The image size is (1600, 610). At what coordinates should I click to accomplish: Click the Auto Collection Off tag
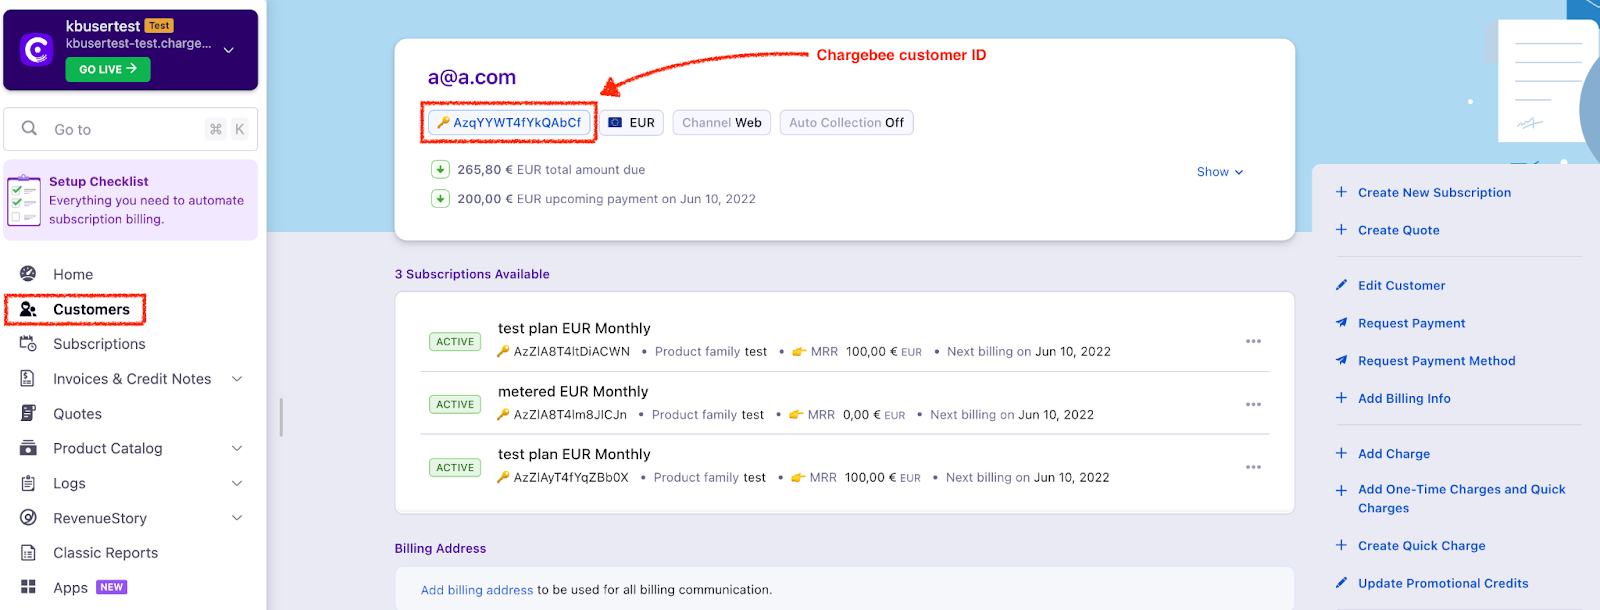click(846, 123)
